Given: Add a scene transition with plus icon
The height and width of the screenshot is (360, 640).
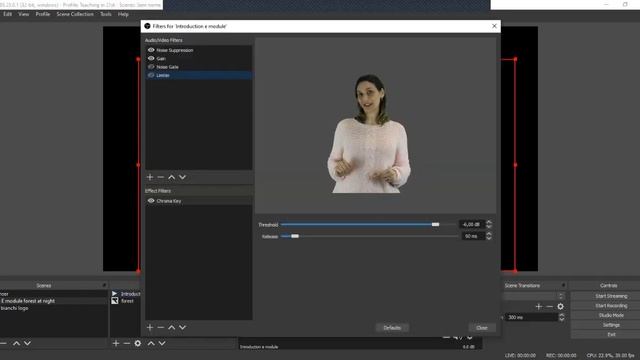Looking at the screenshot, I should 539,306.
